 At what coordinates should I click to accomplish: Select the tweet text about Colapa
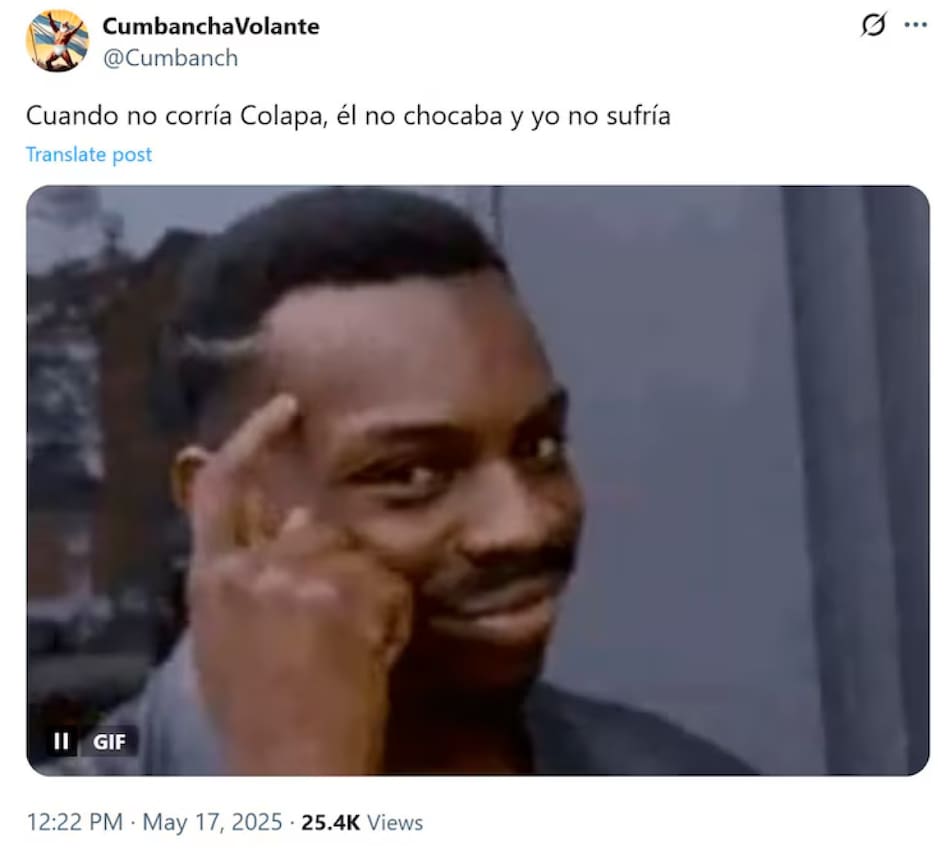348,116
